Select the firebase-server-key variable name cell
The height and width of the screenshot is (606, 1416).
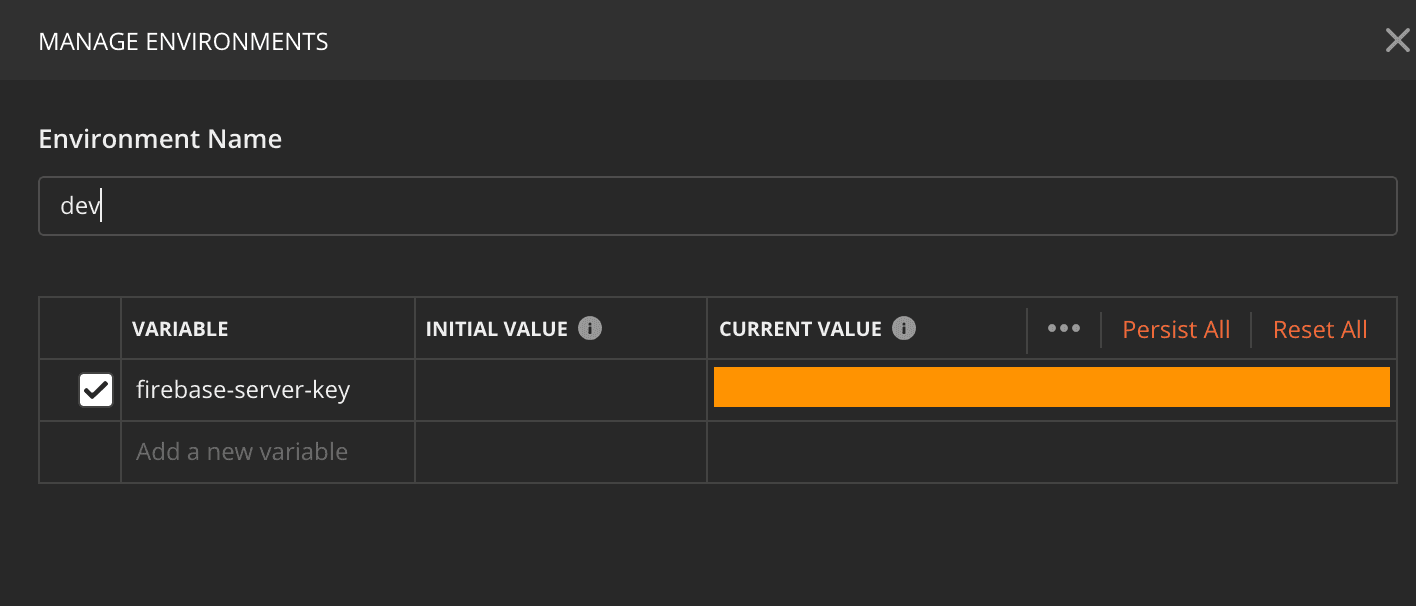coord(268,390)
